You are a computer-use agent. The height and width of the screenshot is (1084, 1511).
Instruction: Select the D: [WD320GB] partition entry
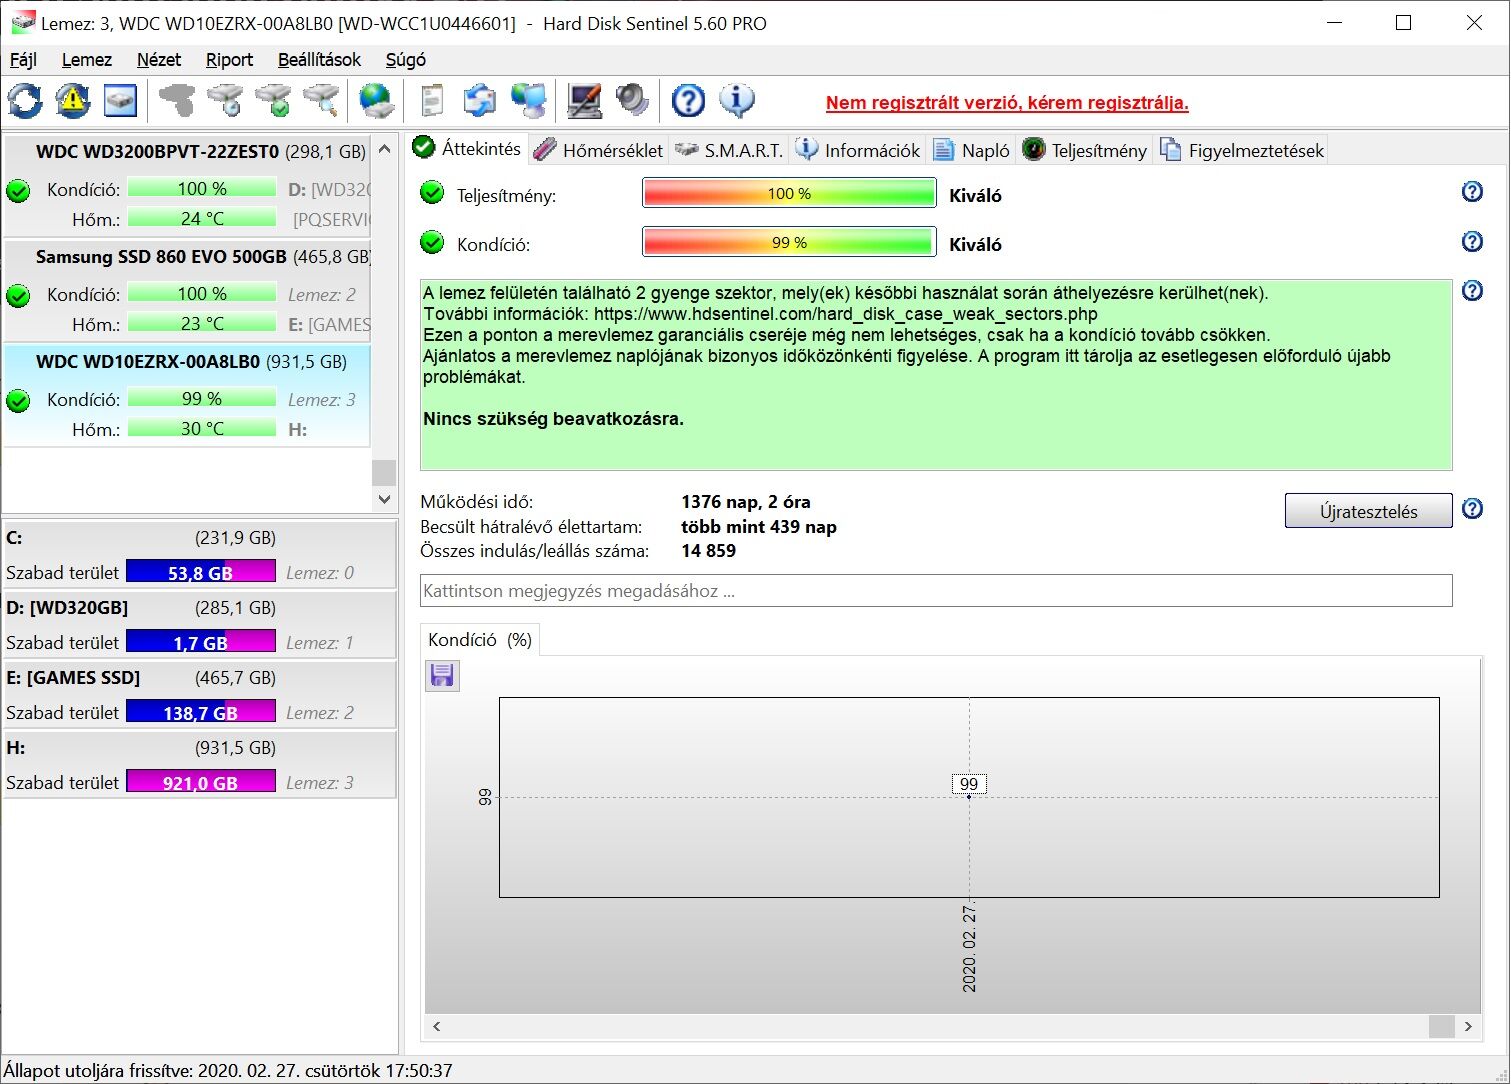pos(199,624)
